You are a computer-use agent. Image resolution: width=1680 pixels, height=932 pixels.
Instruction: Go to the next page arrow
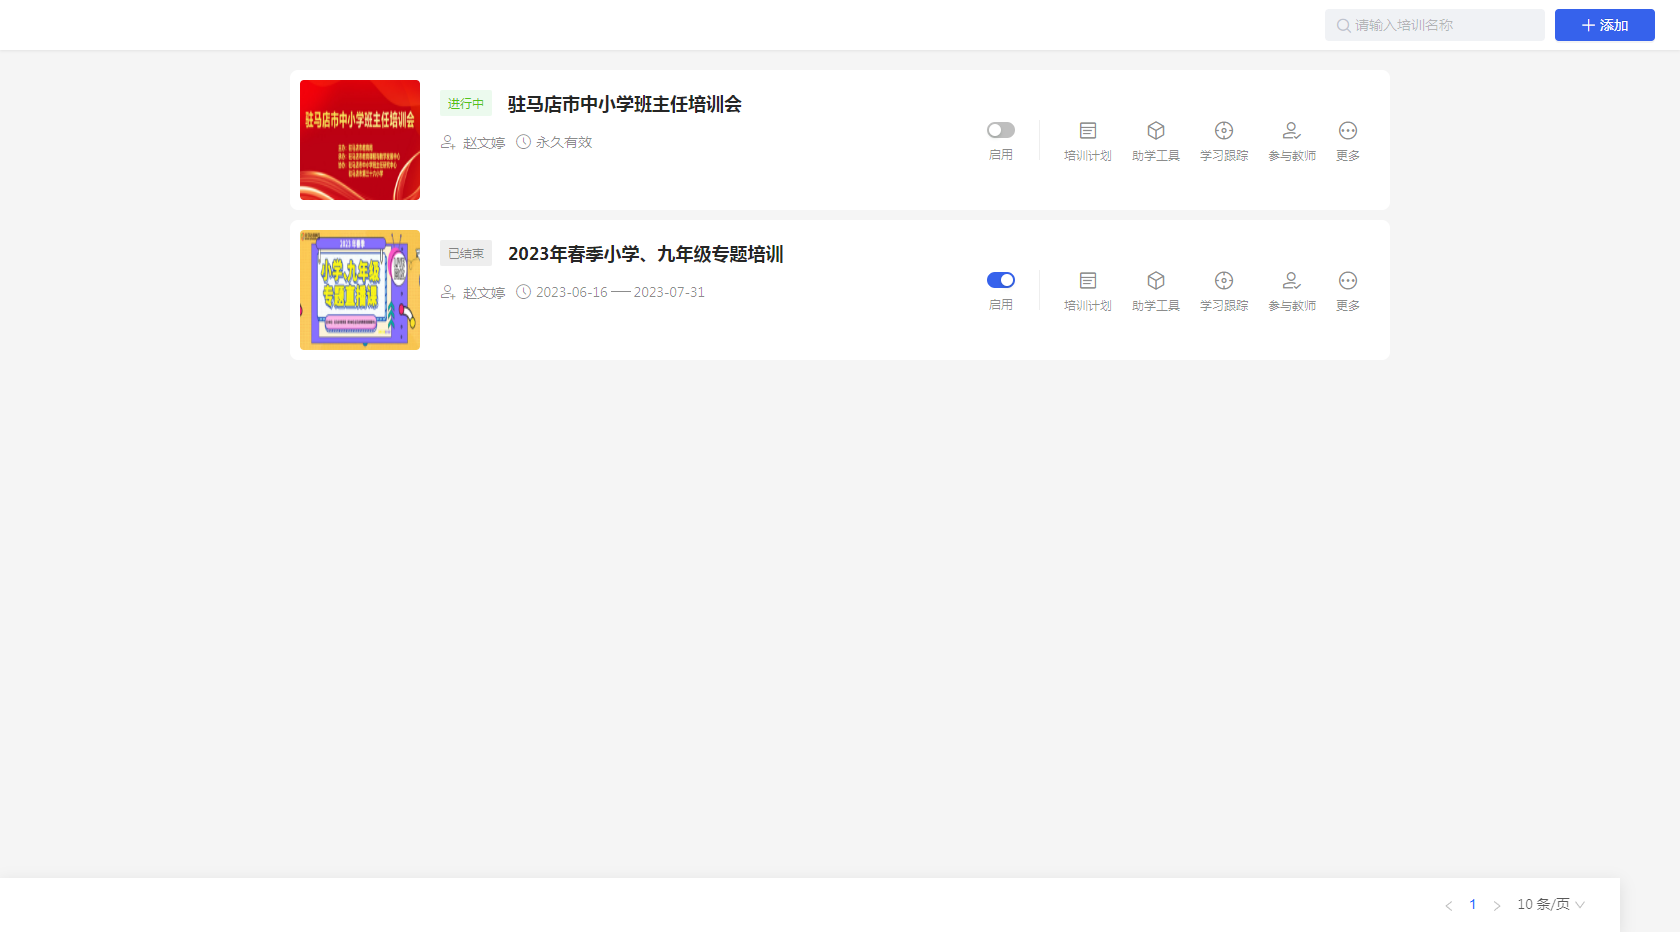[1497, 905]
